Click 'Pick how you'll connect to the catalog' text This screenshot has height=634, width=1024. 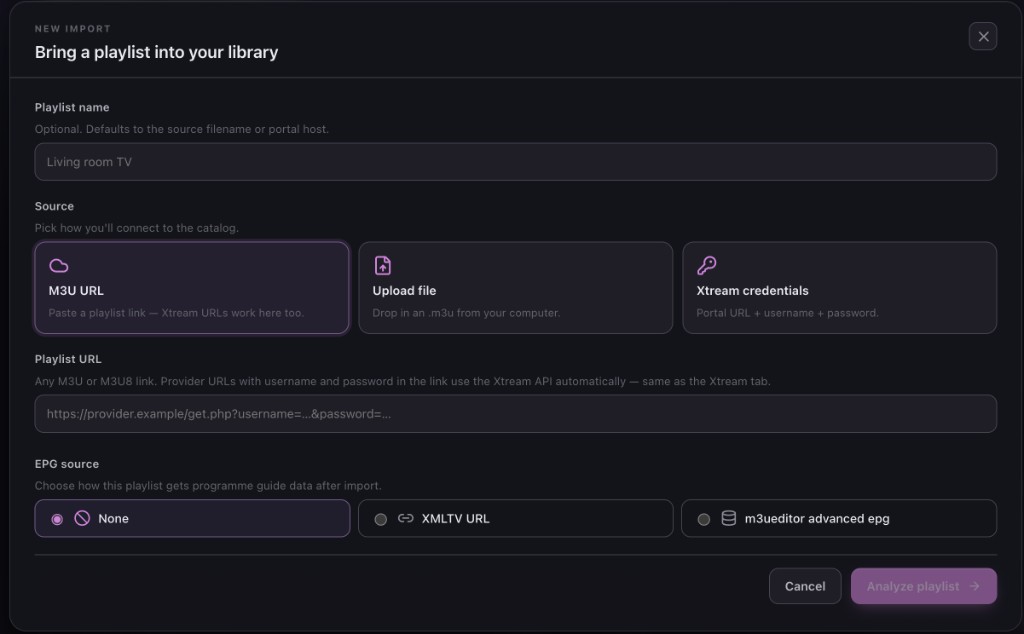click(x=136, y=228)
